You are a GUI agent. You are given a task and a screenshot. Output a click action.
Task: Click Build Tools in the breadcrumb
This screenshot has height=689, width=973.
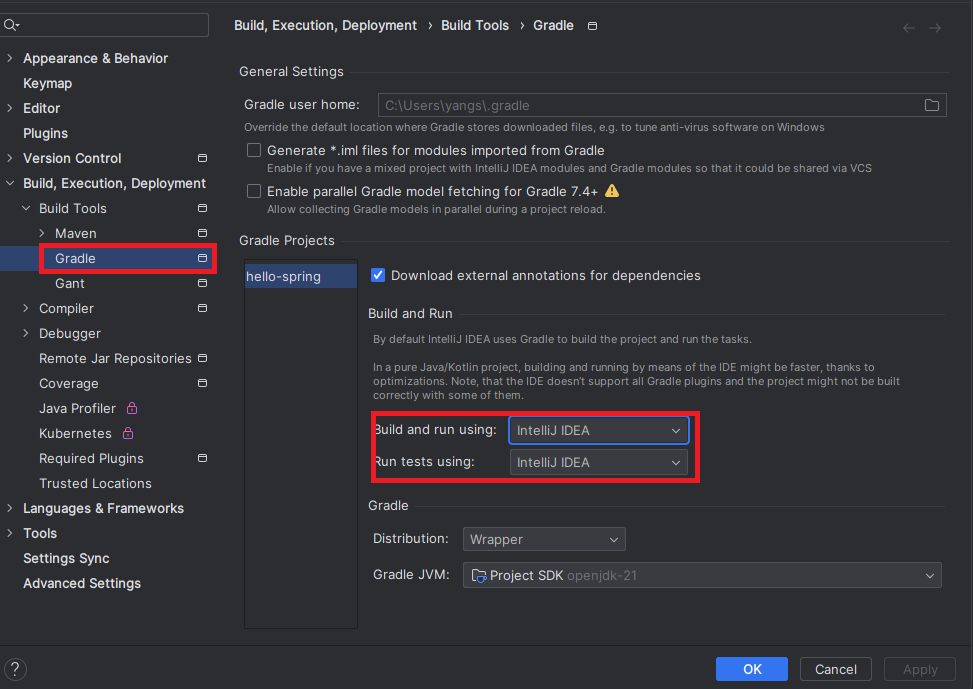[x=475, y=25]
